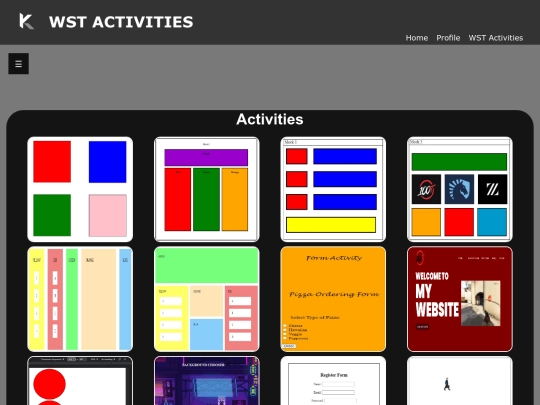Open the four colored squares activity thumbnail

click(80, 189)
